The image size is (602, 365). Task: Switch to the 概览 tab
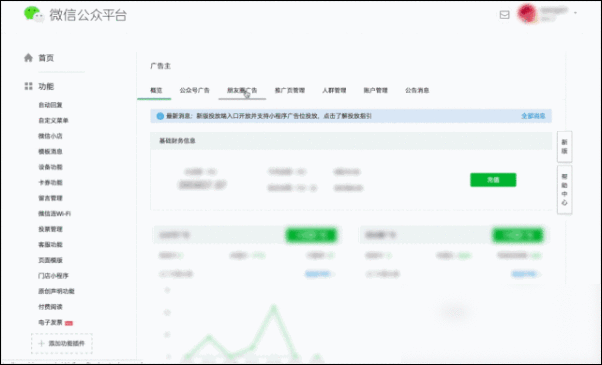[x=156, y=91]
